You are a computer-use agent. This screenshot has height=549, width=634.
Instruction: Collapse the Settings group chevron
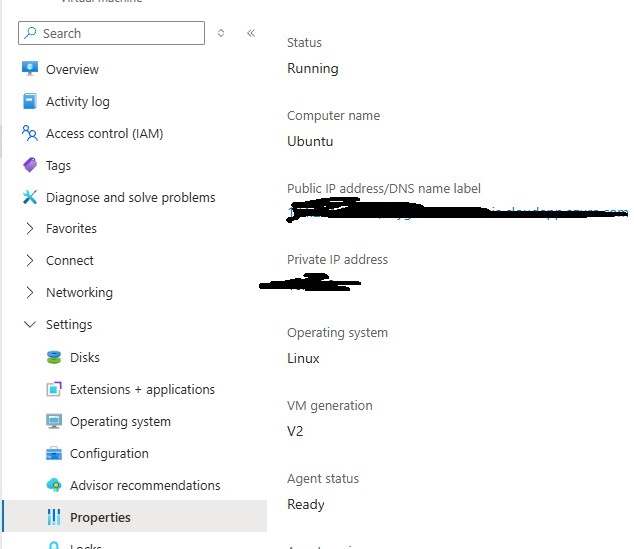[x=30, y=324]
